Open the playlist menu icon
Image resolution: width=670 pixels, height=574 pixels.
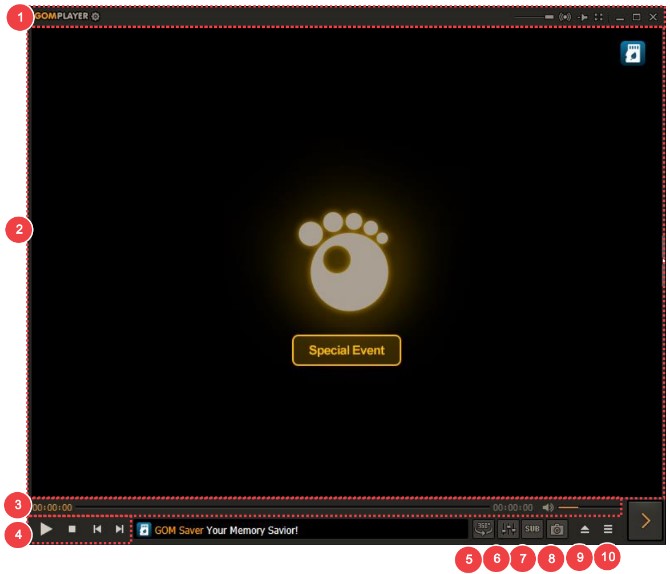(608, 529)
